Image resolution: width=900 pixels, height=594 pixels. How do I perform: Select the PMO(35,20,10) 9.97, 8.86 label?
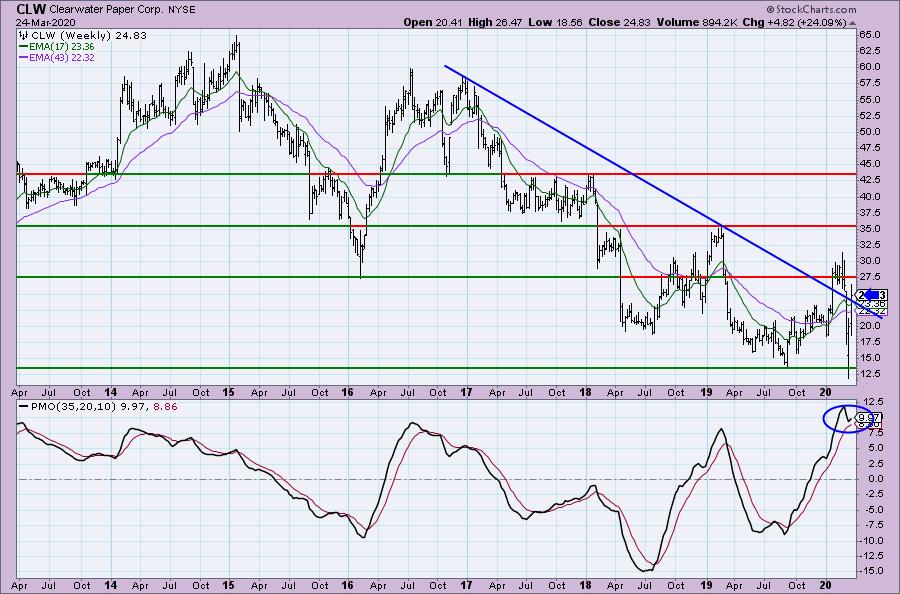pos(104,406)
